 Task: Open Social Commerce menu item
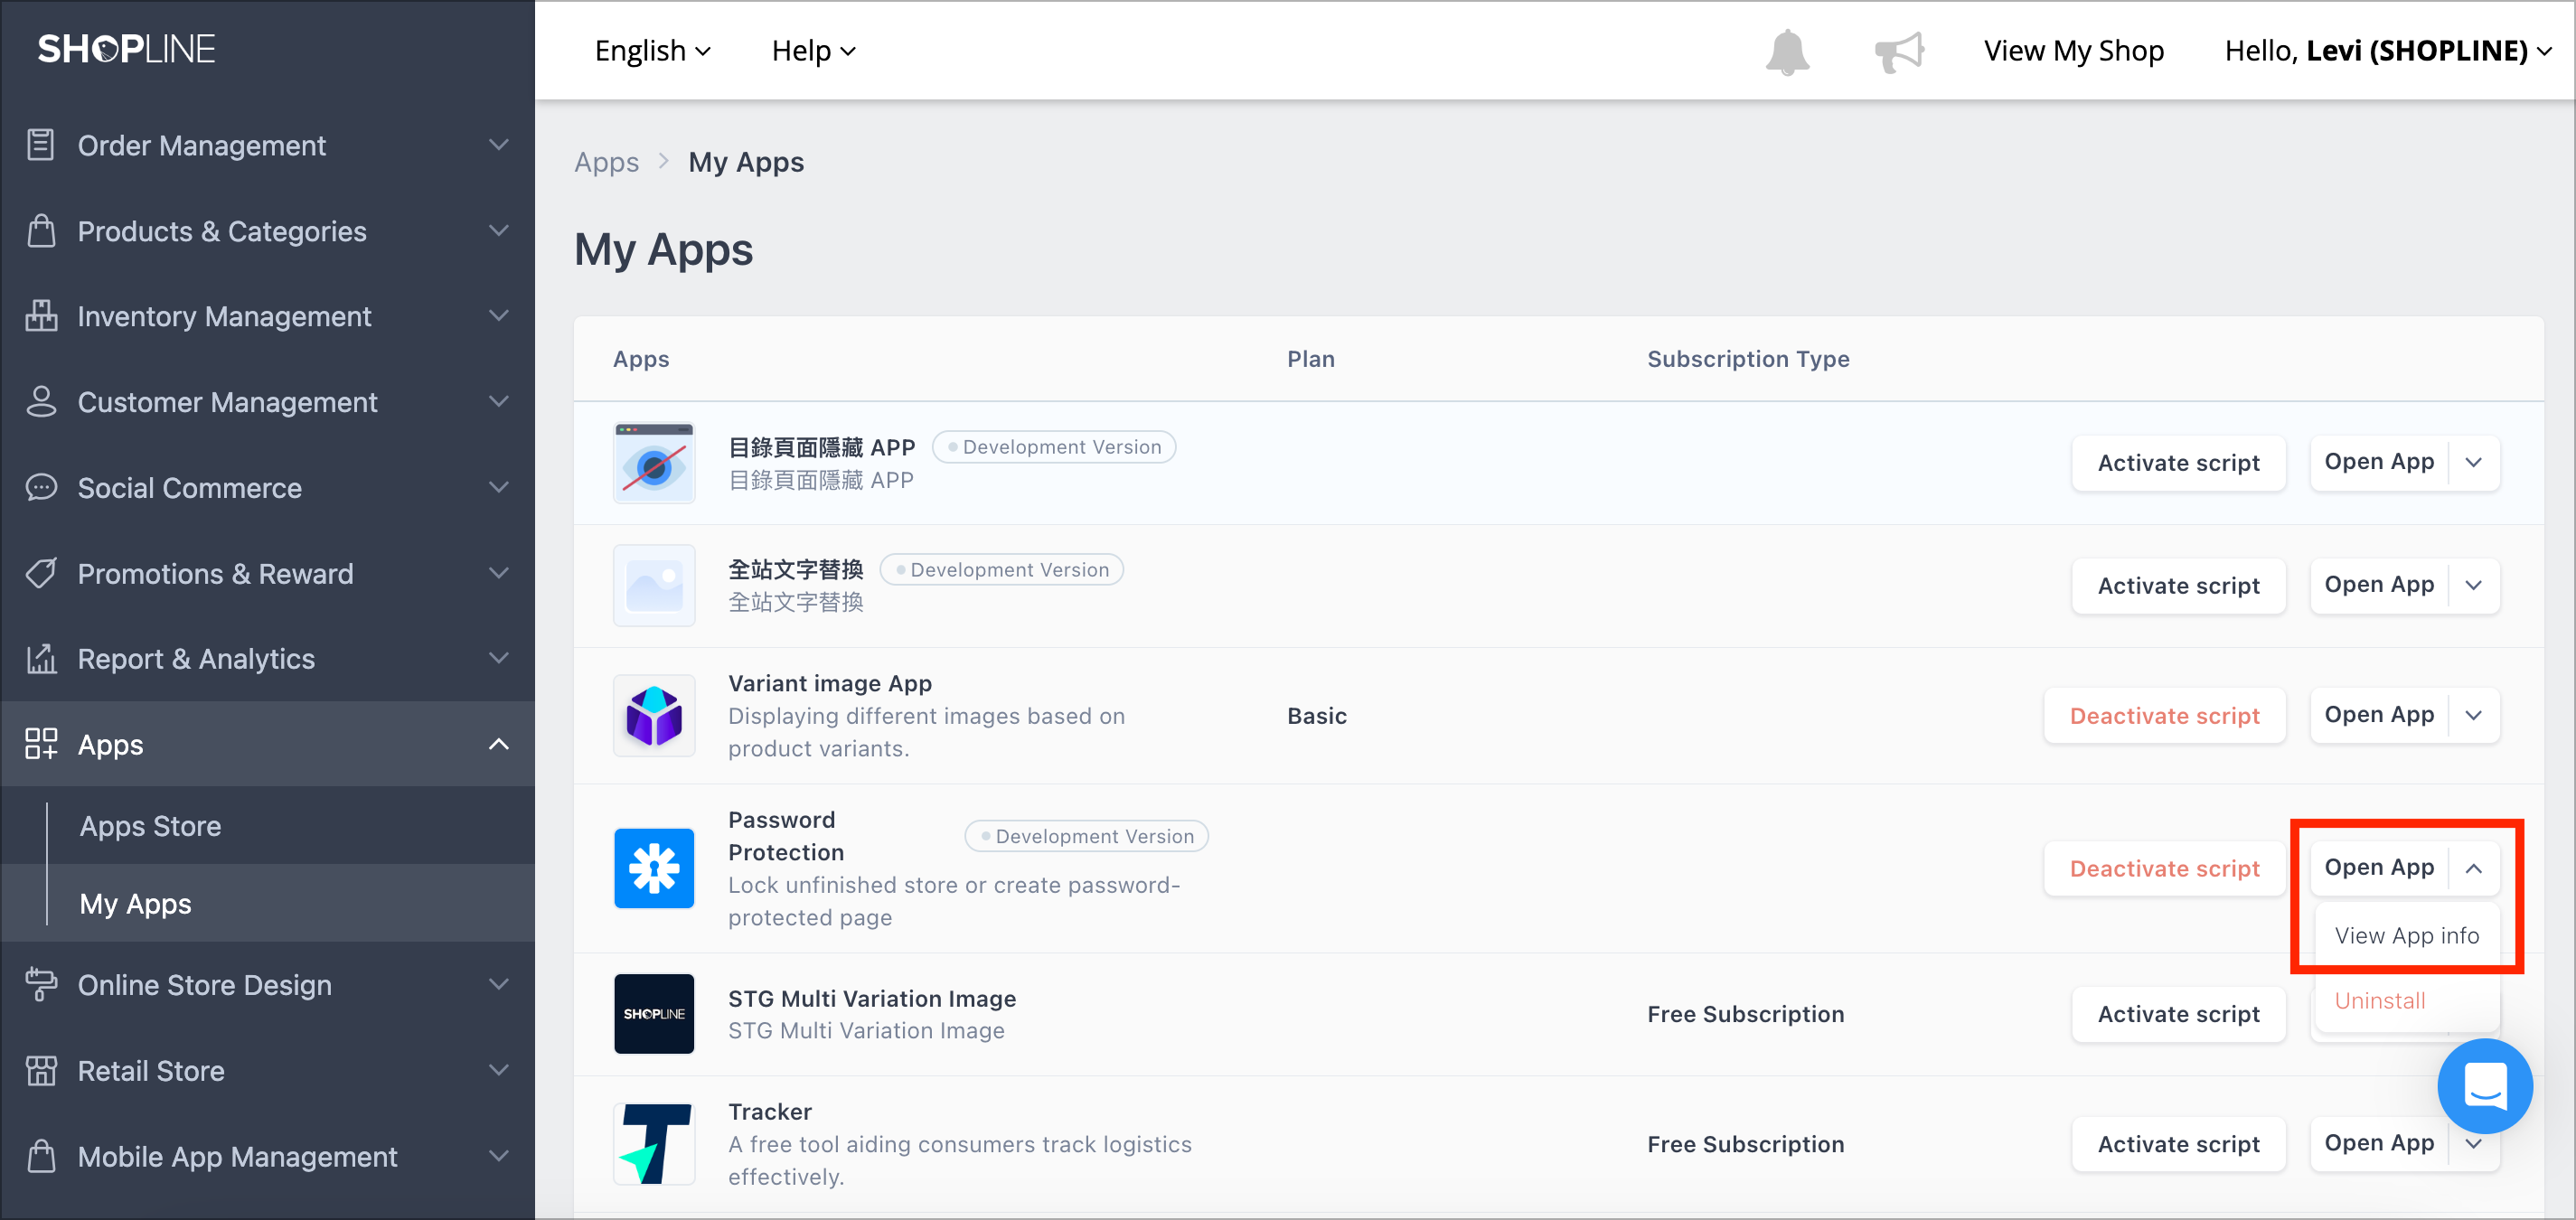click(x=268, y=488)
